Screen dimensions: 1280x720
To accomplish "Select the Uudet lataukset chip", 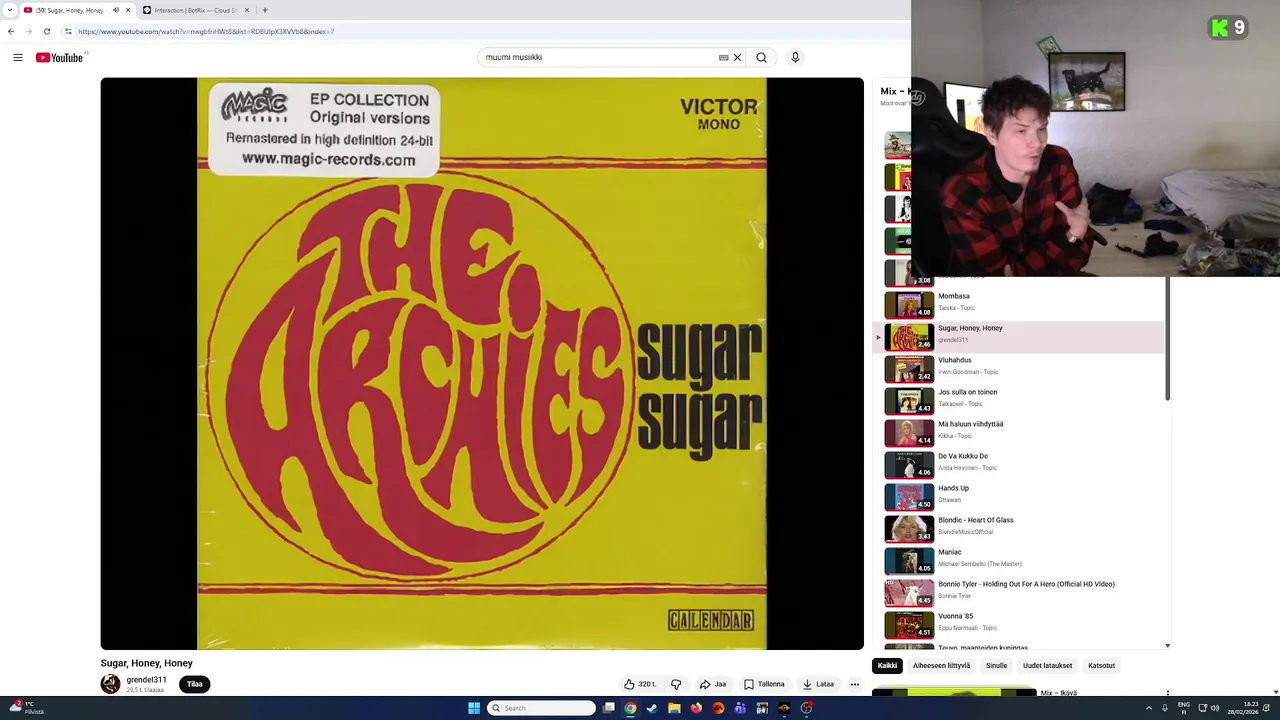I will [1047, 665].
